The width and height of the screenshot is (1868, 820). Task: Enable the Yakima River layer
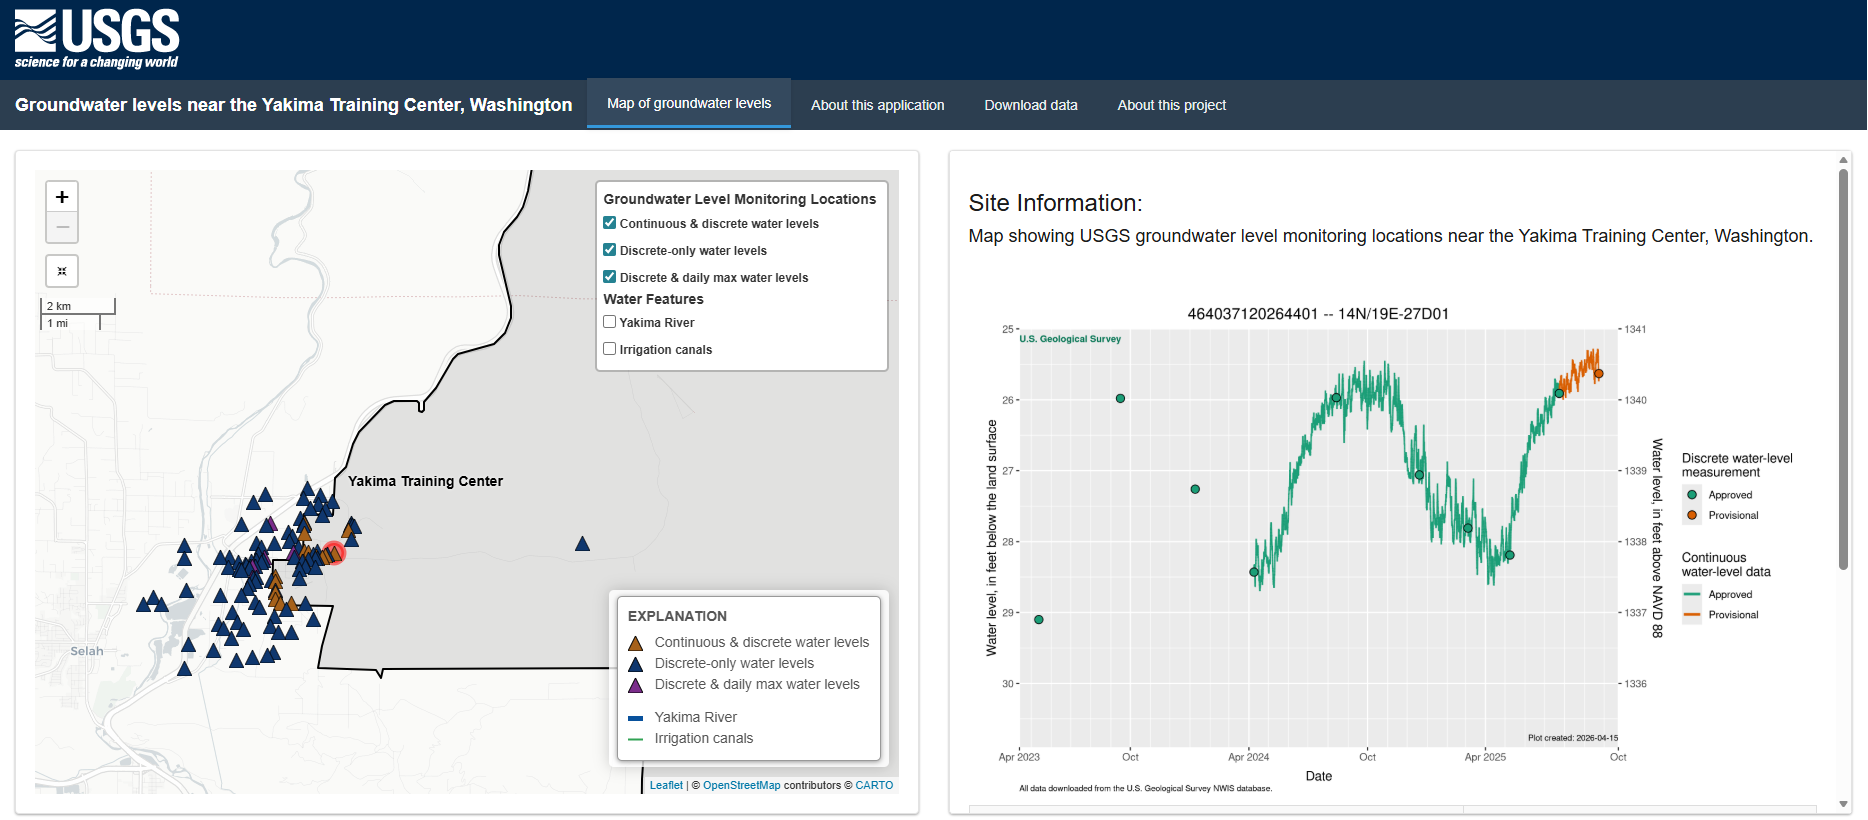[610, 322]
